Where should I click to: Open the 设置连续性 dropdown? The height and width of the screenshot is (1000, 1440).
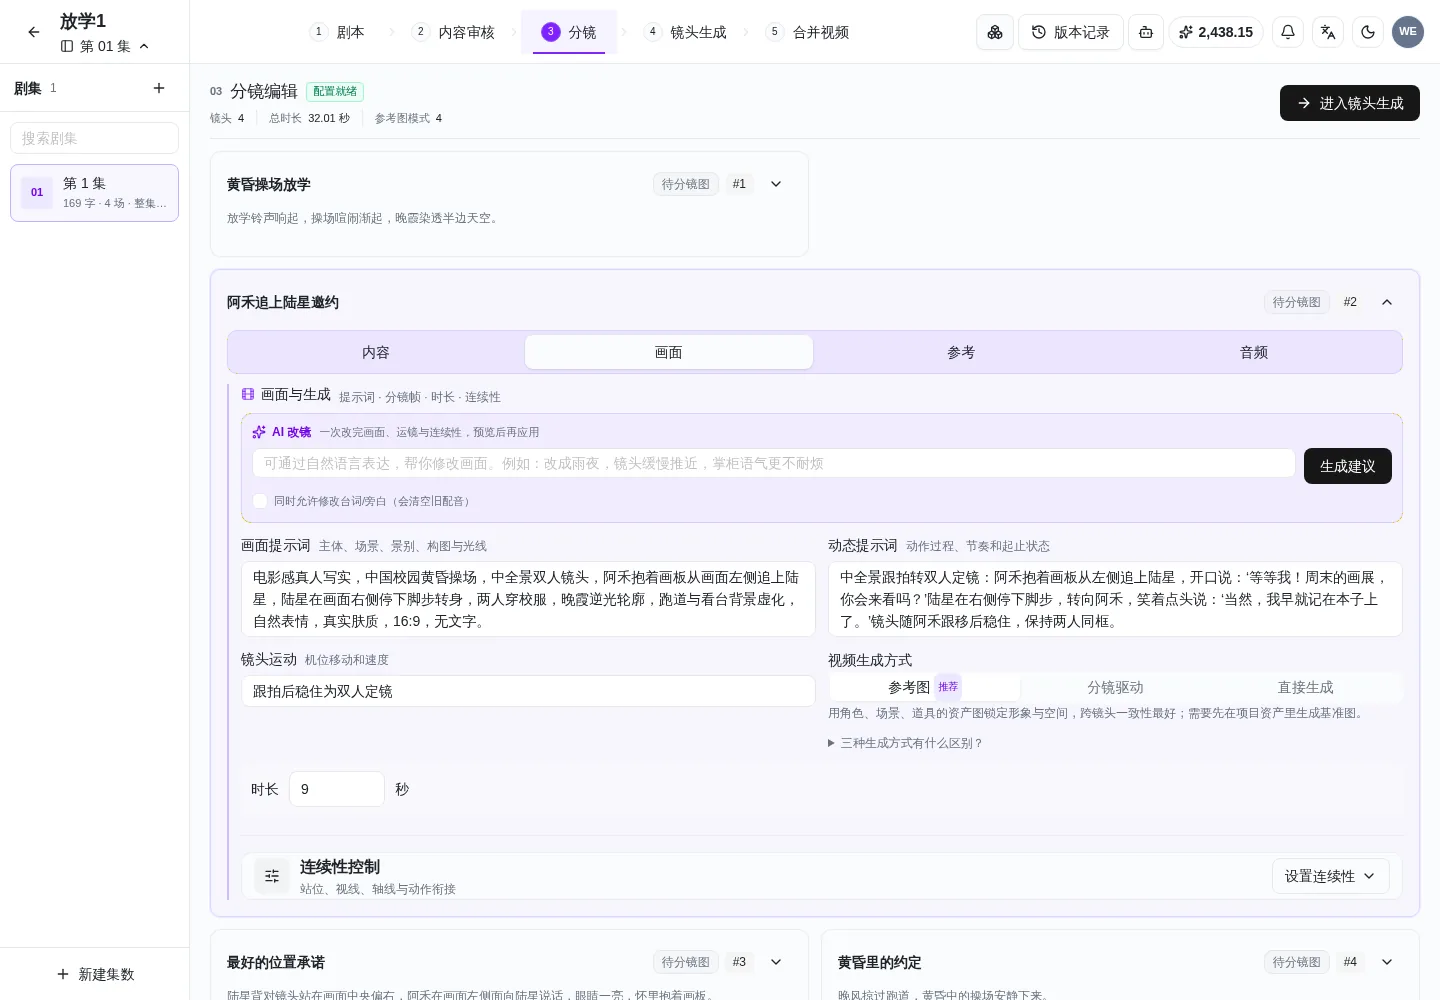1330,876
